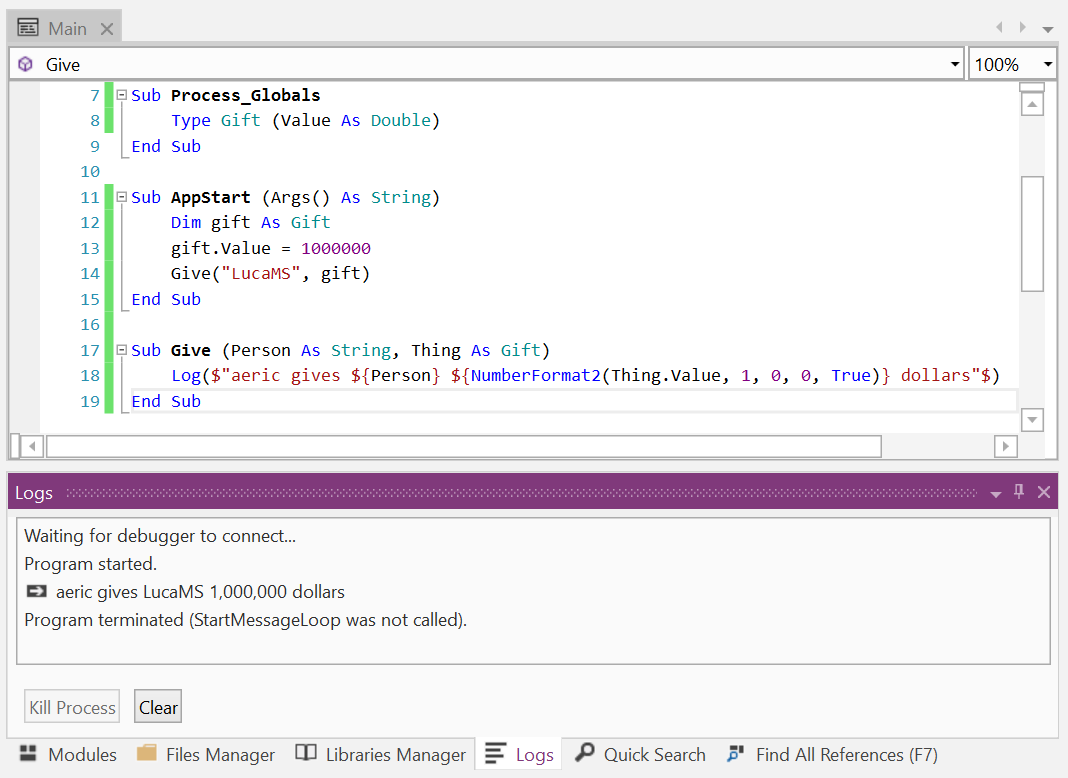Collapse the AppStart sub in the editor
Viewport: 1068px width, 778px height.
122,196
